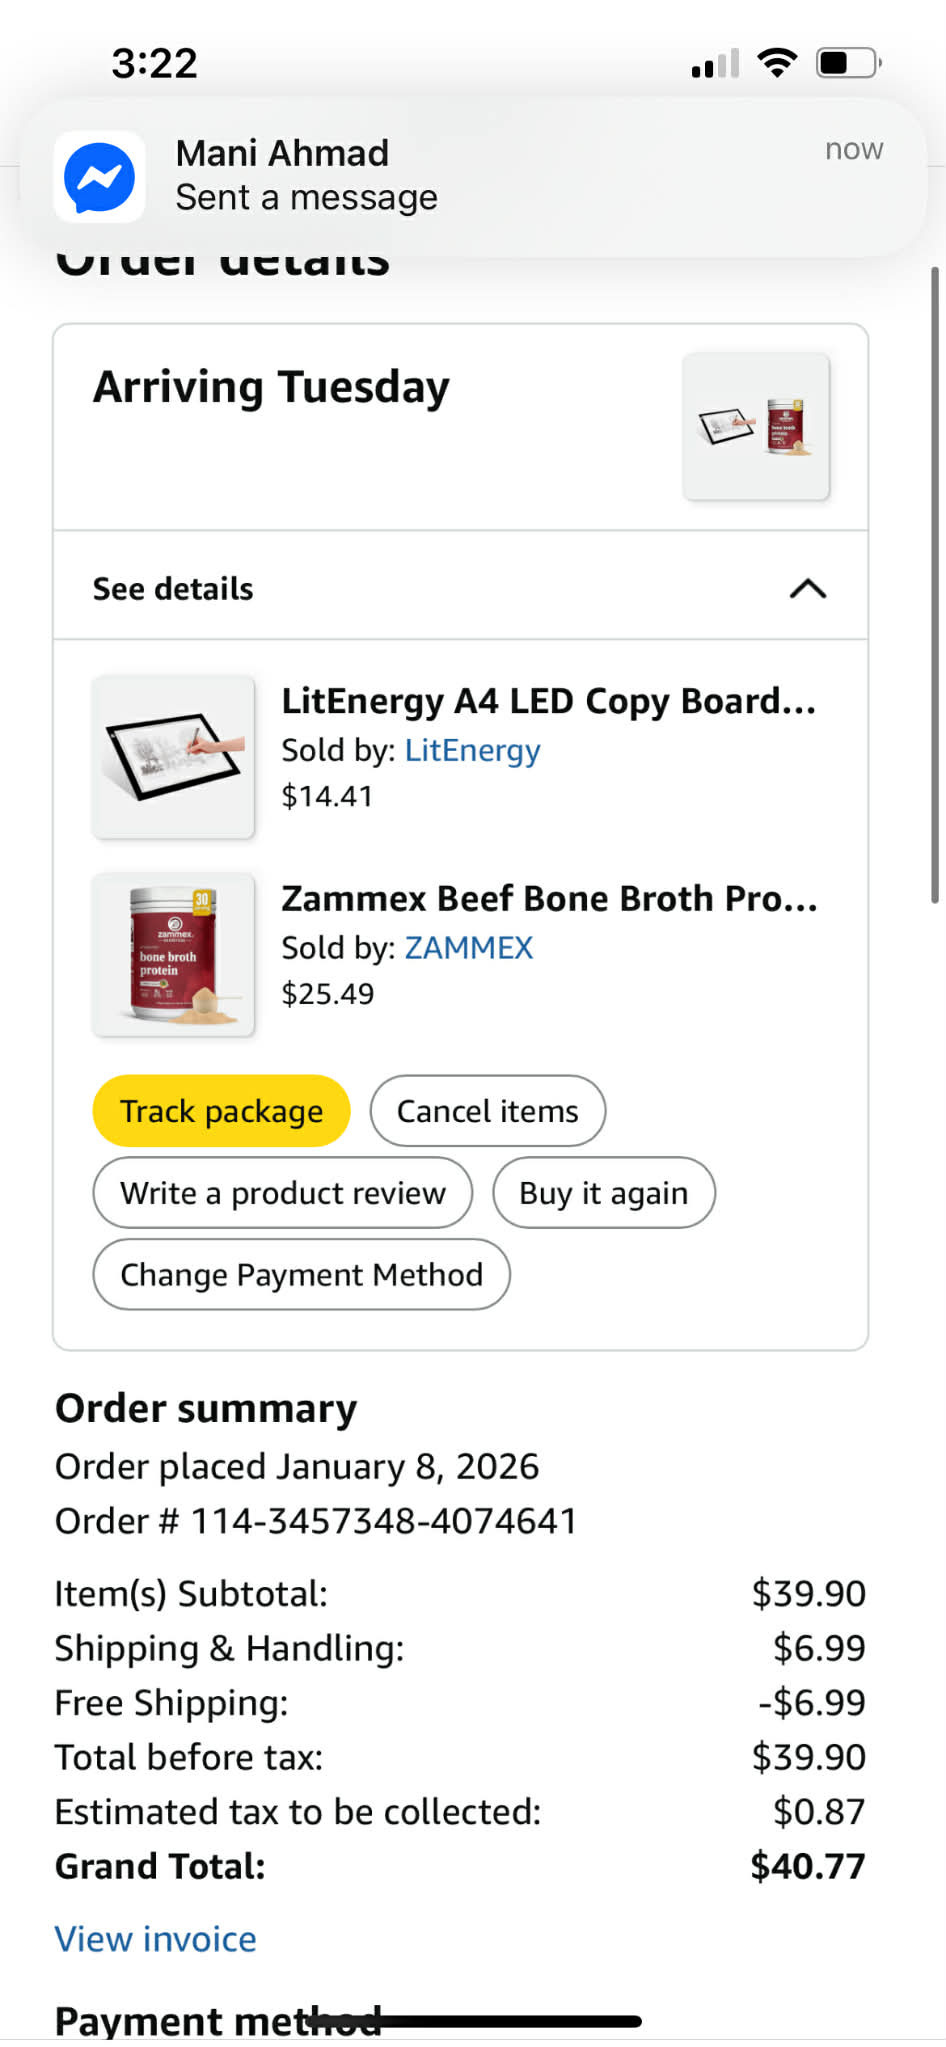Tap the Messenger app icon in notification

99,176
